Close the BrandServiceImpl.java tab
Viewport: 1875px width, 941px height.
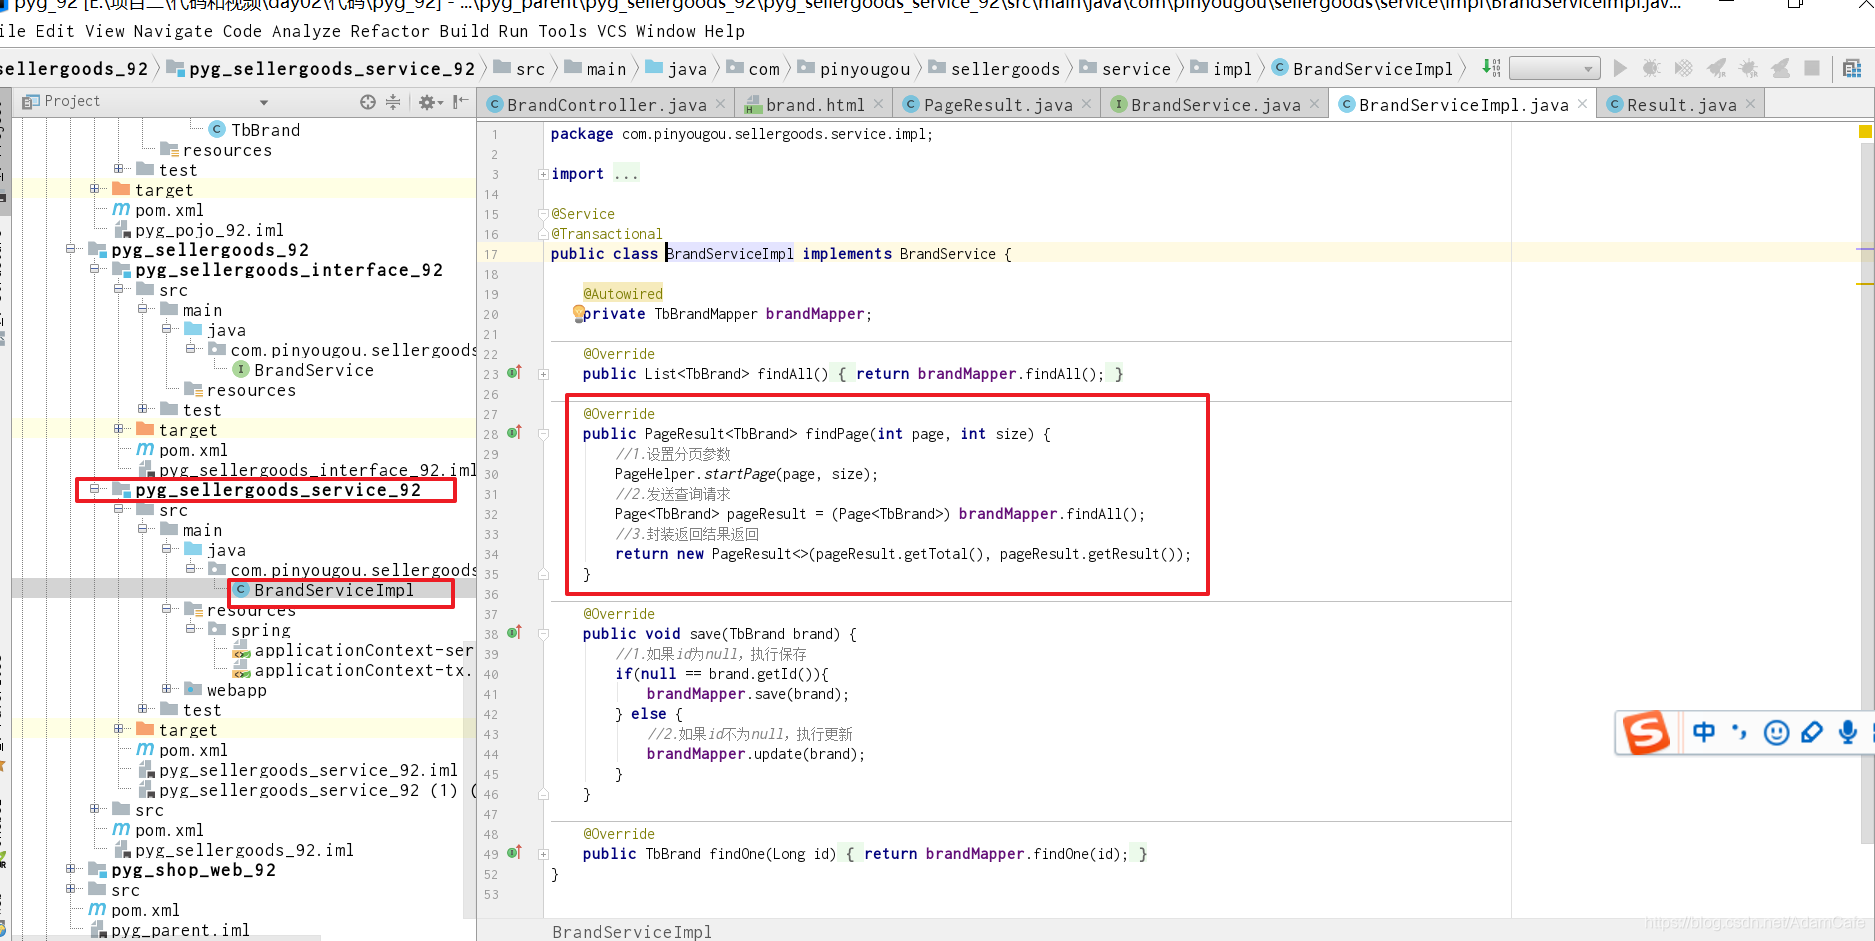pyautogui.click(x=1582, y=104)
